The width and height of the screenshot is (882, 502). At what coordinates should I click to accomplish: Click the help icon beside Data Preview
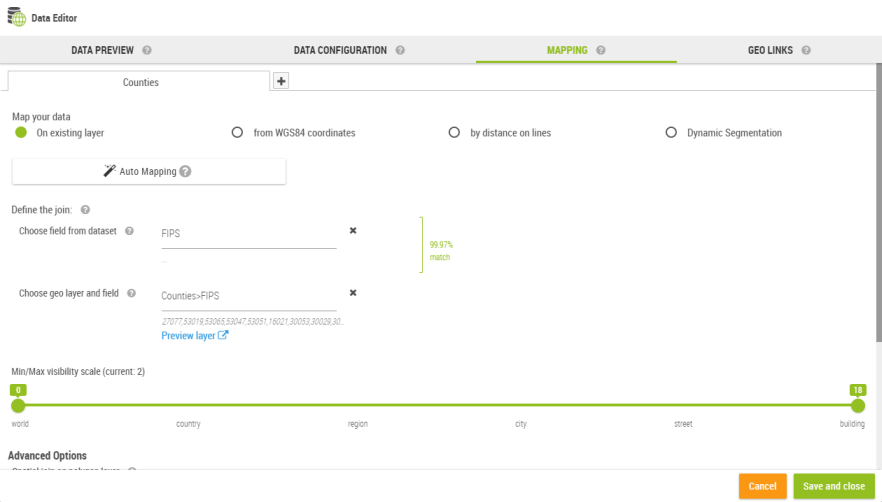[x=147, y=50]
